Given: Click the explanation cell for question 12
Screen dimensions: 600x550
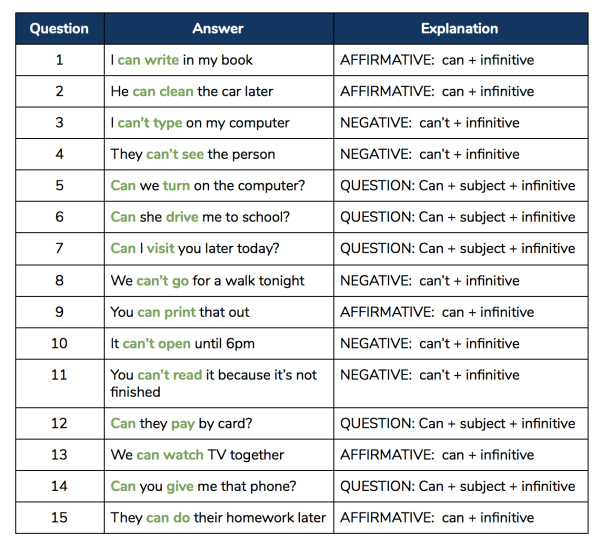Looking at the screenshot, I should [461, 423].
